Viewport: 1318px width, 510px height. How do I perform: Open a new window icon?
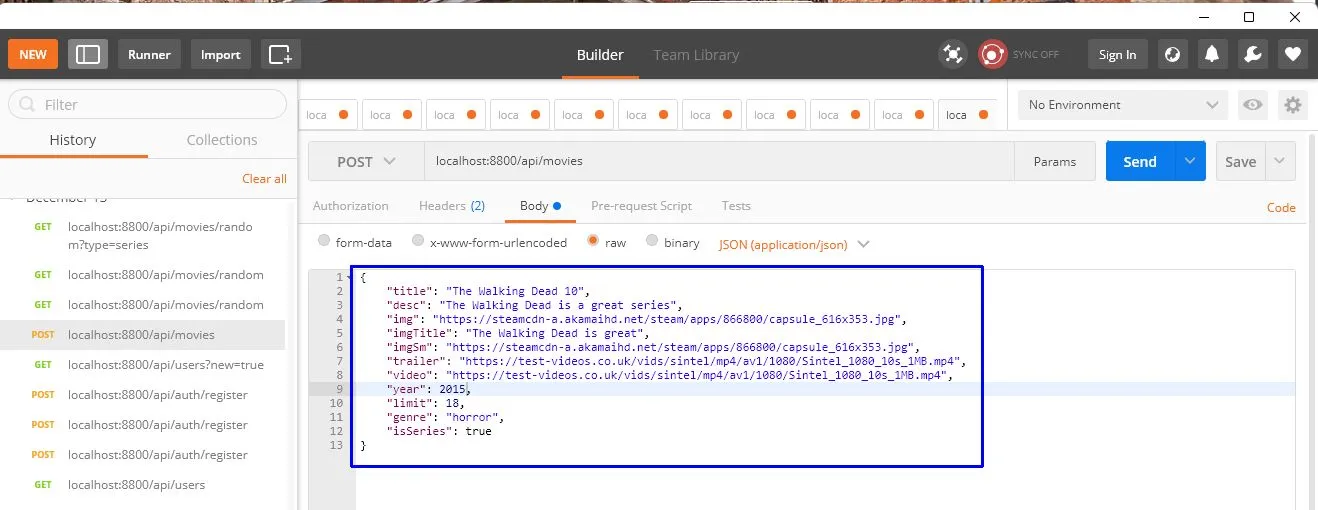[x=281, y=54]
